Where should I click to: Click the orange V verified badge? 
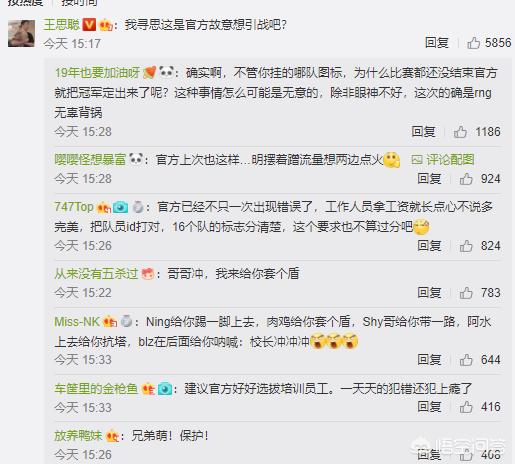coord(89,25)
